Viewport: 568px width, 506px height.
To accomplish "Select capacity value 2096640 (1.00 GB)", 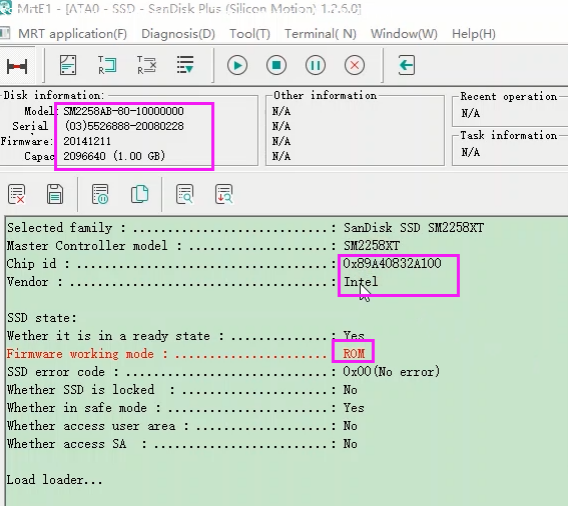I will pos(114,156).
